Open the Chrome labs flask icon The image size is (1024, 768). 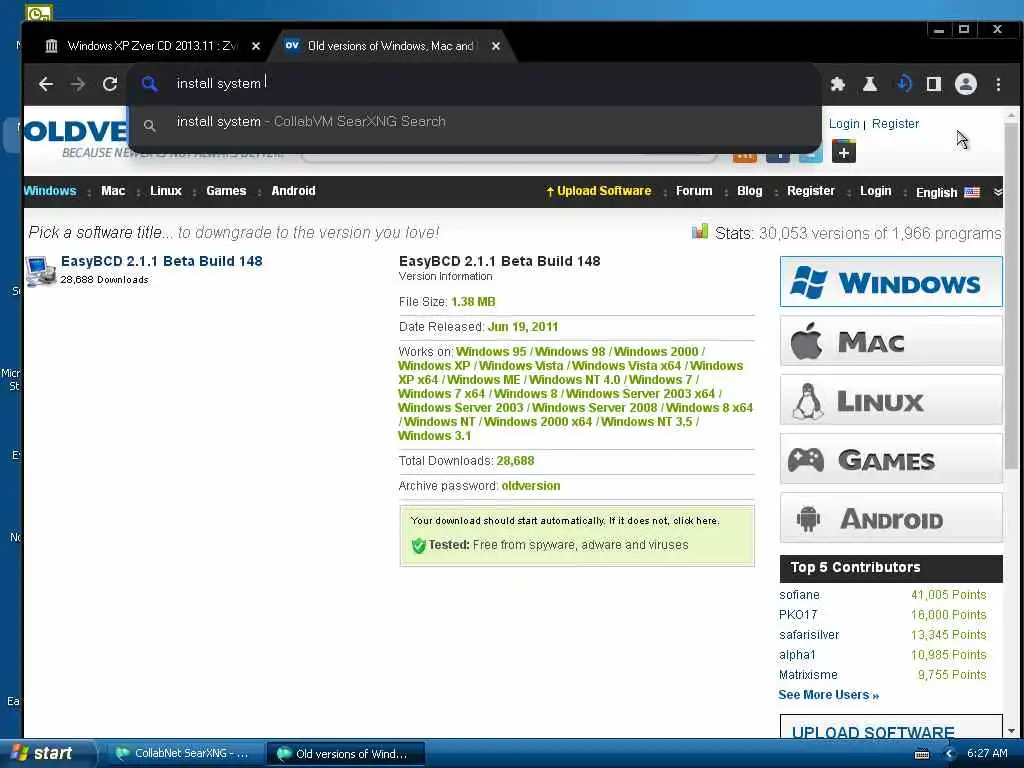tap(870, 84)
